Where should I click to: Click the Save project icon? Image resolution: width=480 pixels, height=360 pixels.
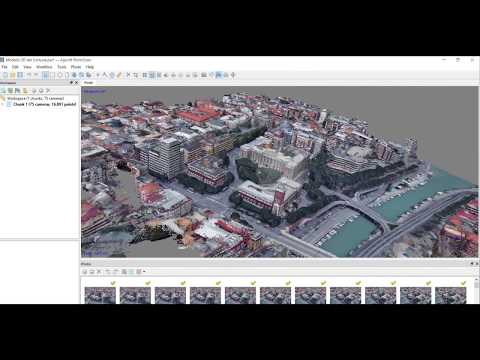(x=20, y=75)
